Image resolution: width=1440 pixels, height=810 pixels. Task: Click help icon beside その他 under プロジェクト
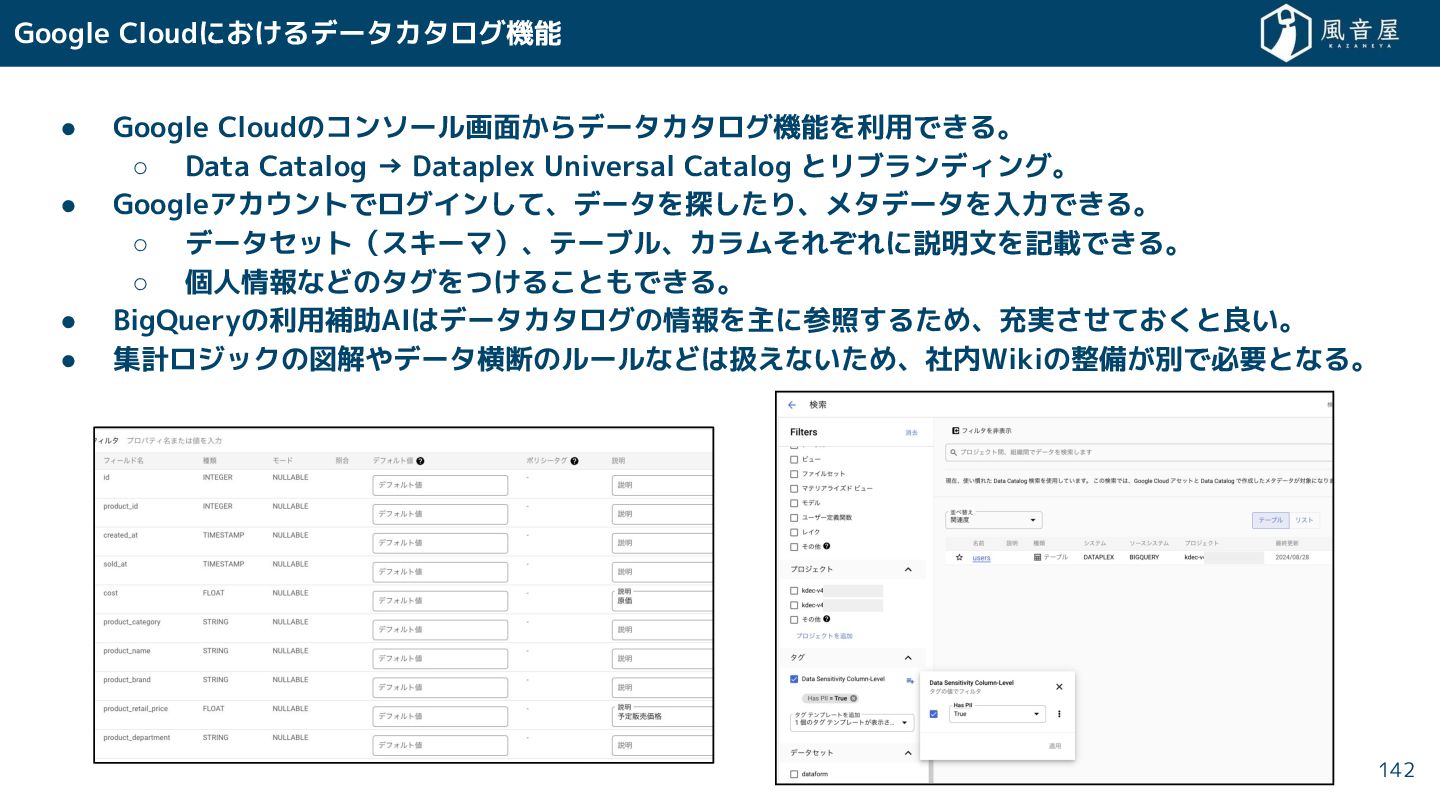826,619
